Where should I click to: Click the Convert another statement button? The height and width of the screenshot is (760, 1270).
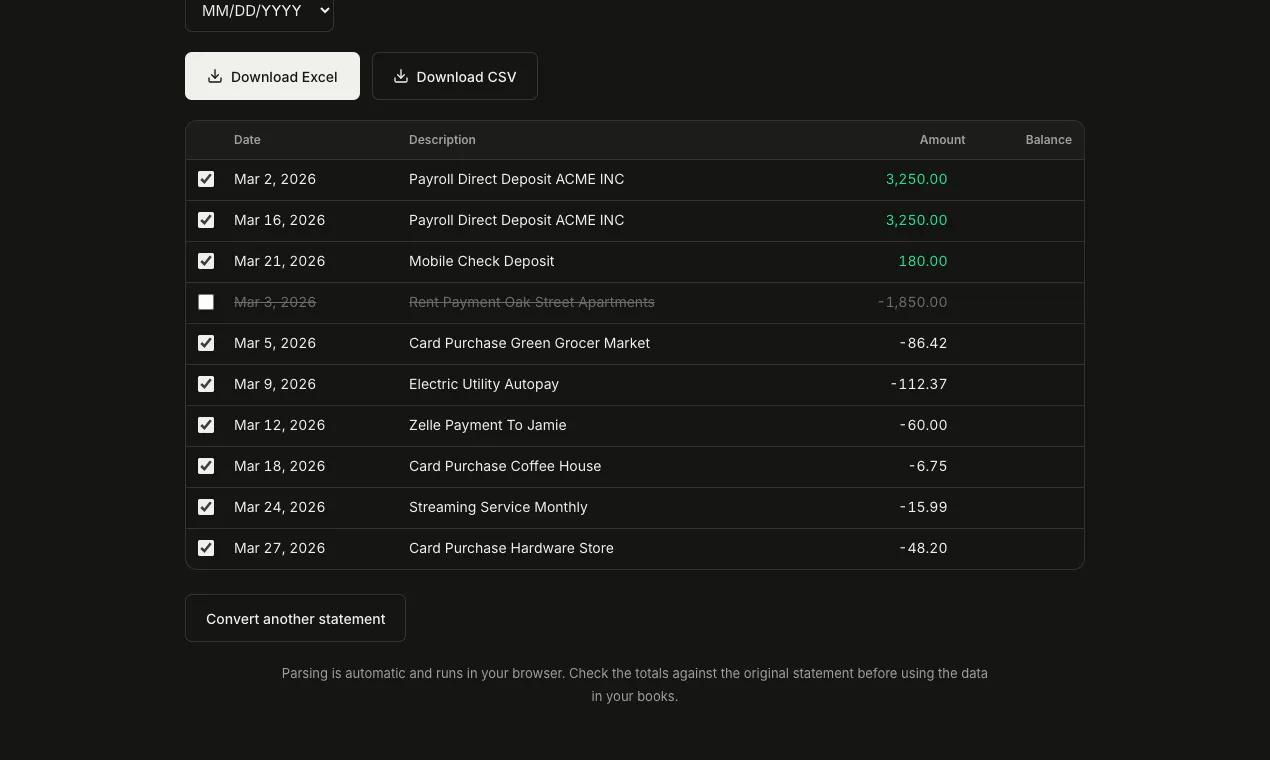tap(295, 618)
